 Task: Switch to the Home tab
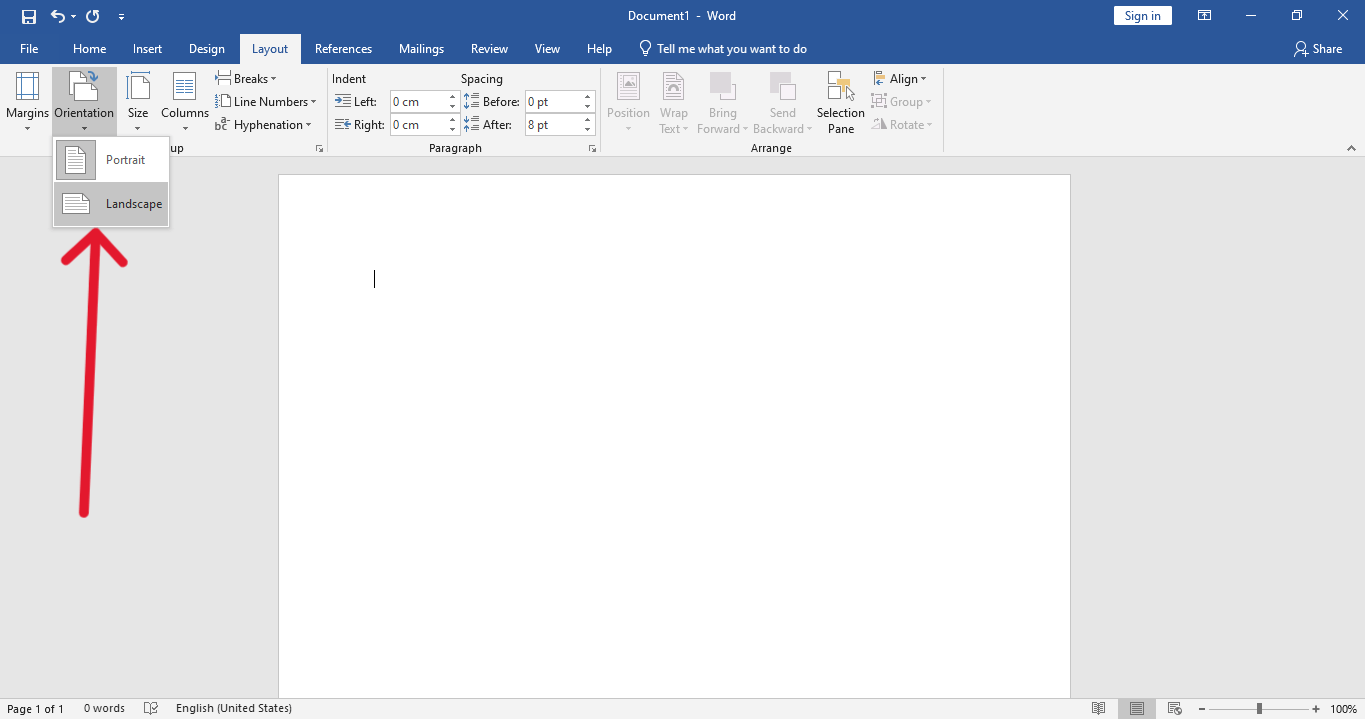click(89, 48)
